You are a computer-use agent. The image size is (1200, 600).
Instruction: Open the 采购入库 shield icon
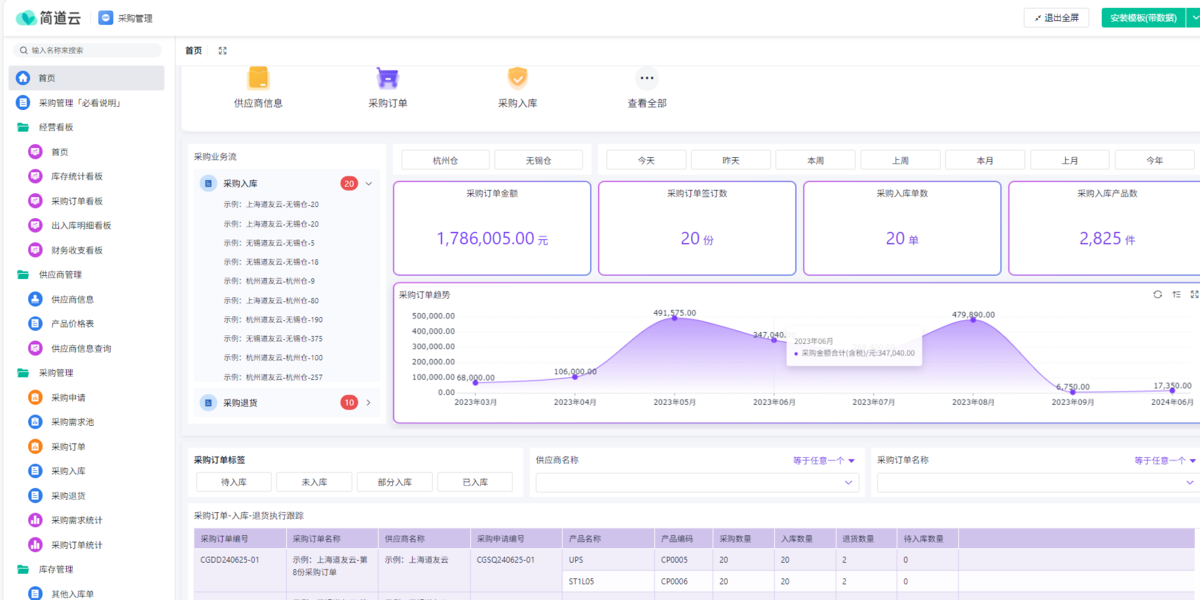click(517, 78)
